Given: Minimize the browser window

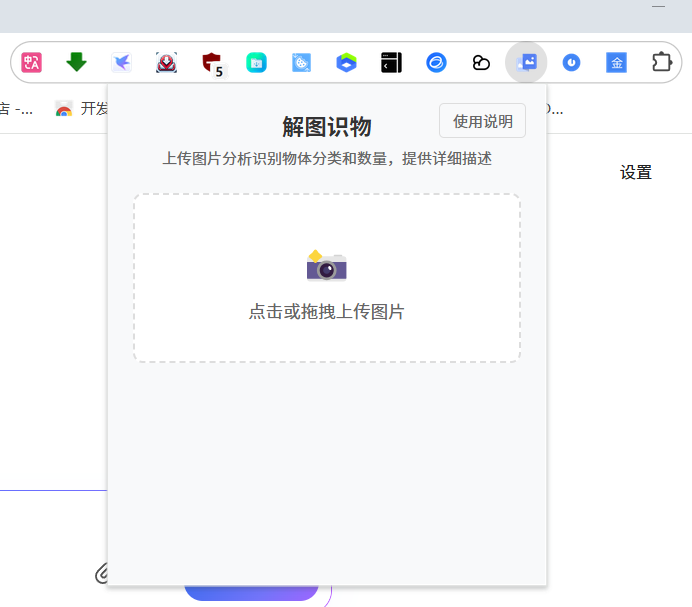Looking at the screenshot, I should pos(658,7).
